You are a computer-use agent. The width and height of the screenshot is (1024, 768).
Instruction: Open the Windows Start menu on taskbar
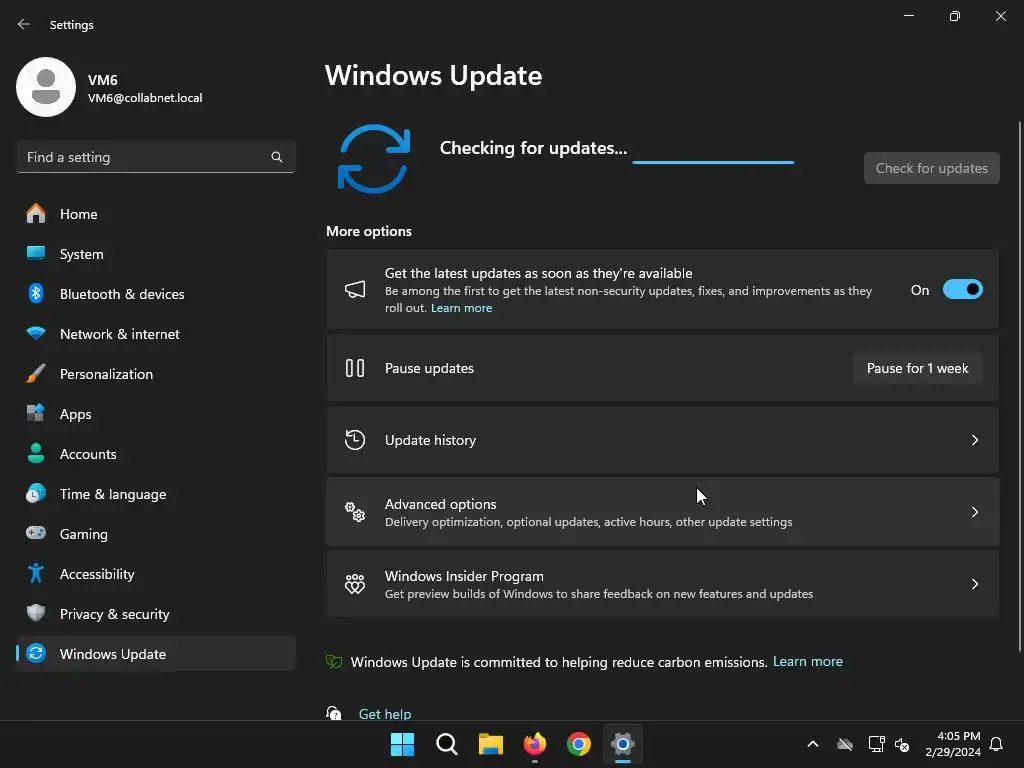tap(402, 744)
